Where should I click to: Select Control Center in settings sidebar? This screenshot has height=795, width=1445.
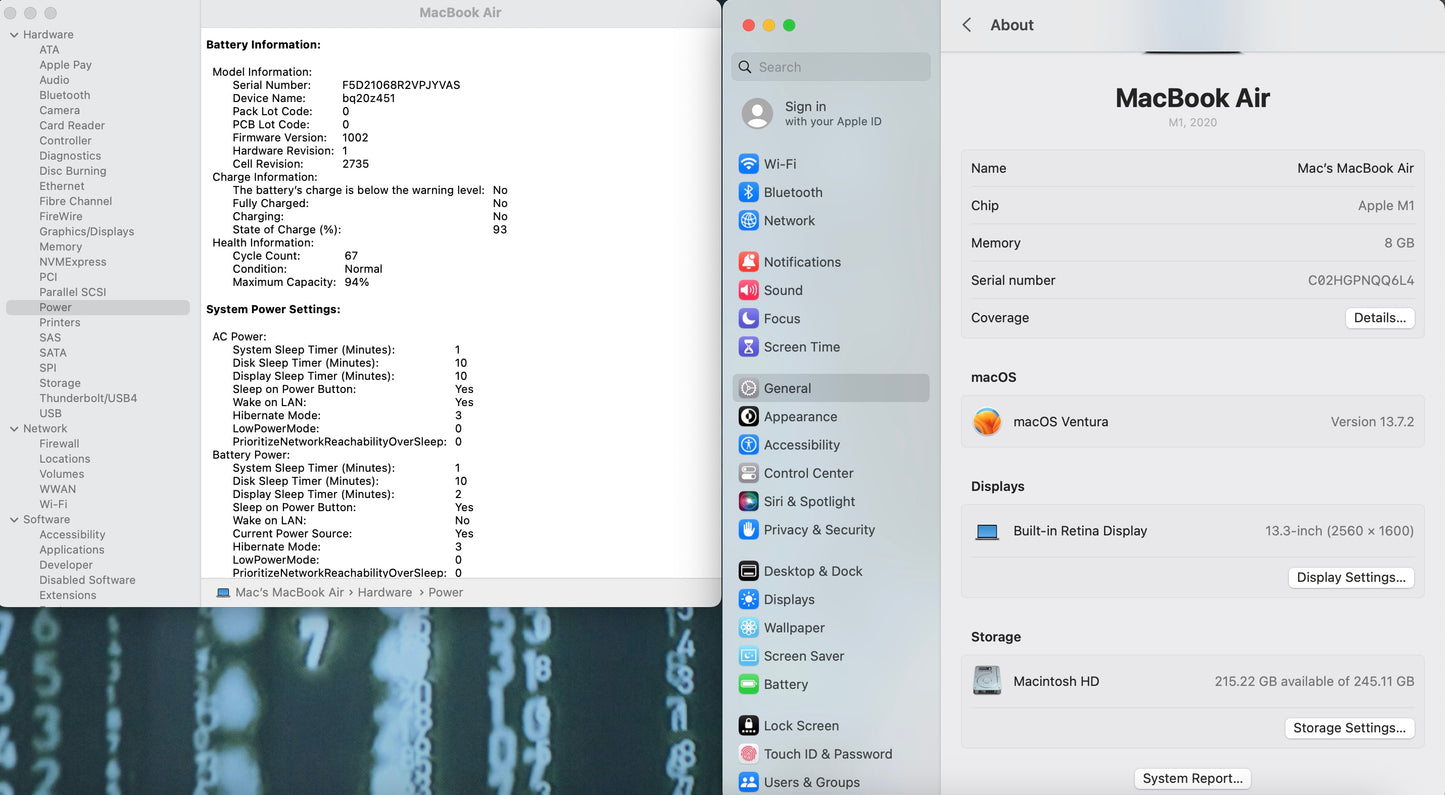[808, 473]
